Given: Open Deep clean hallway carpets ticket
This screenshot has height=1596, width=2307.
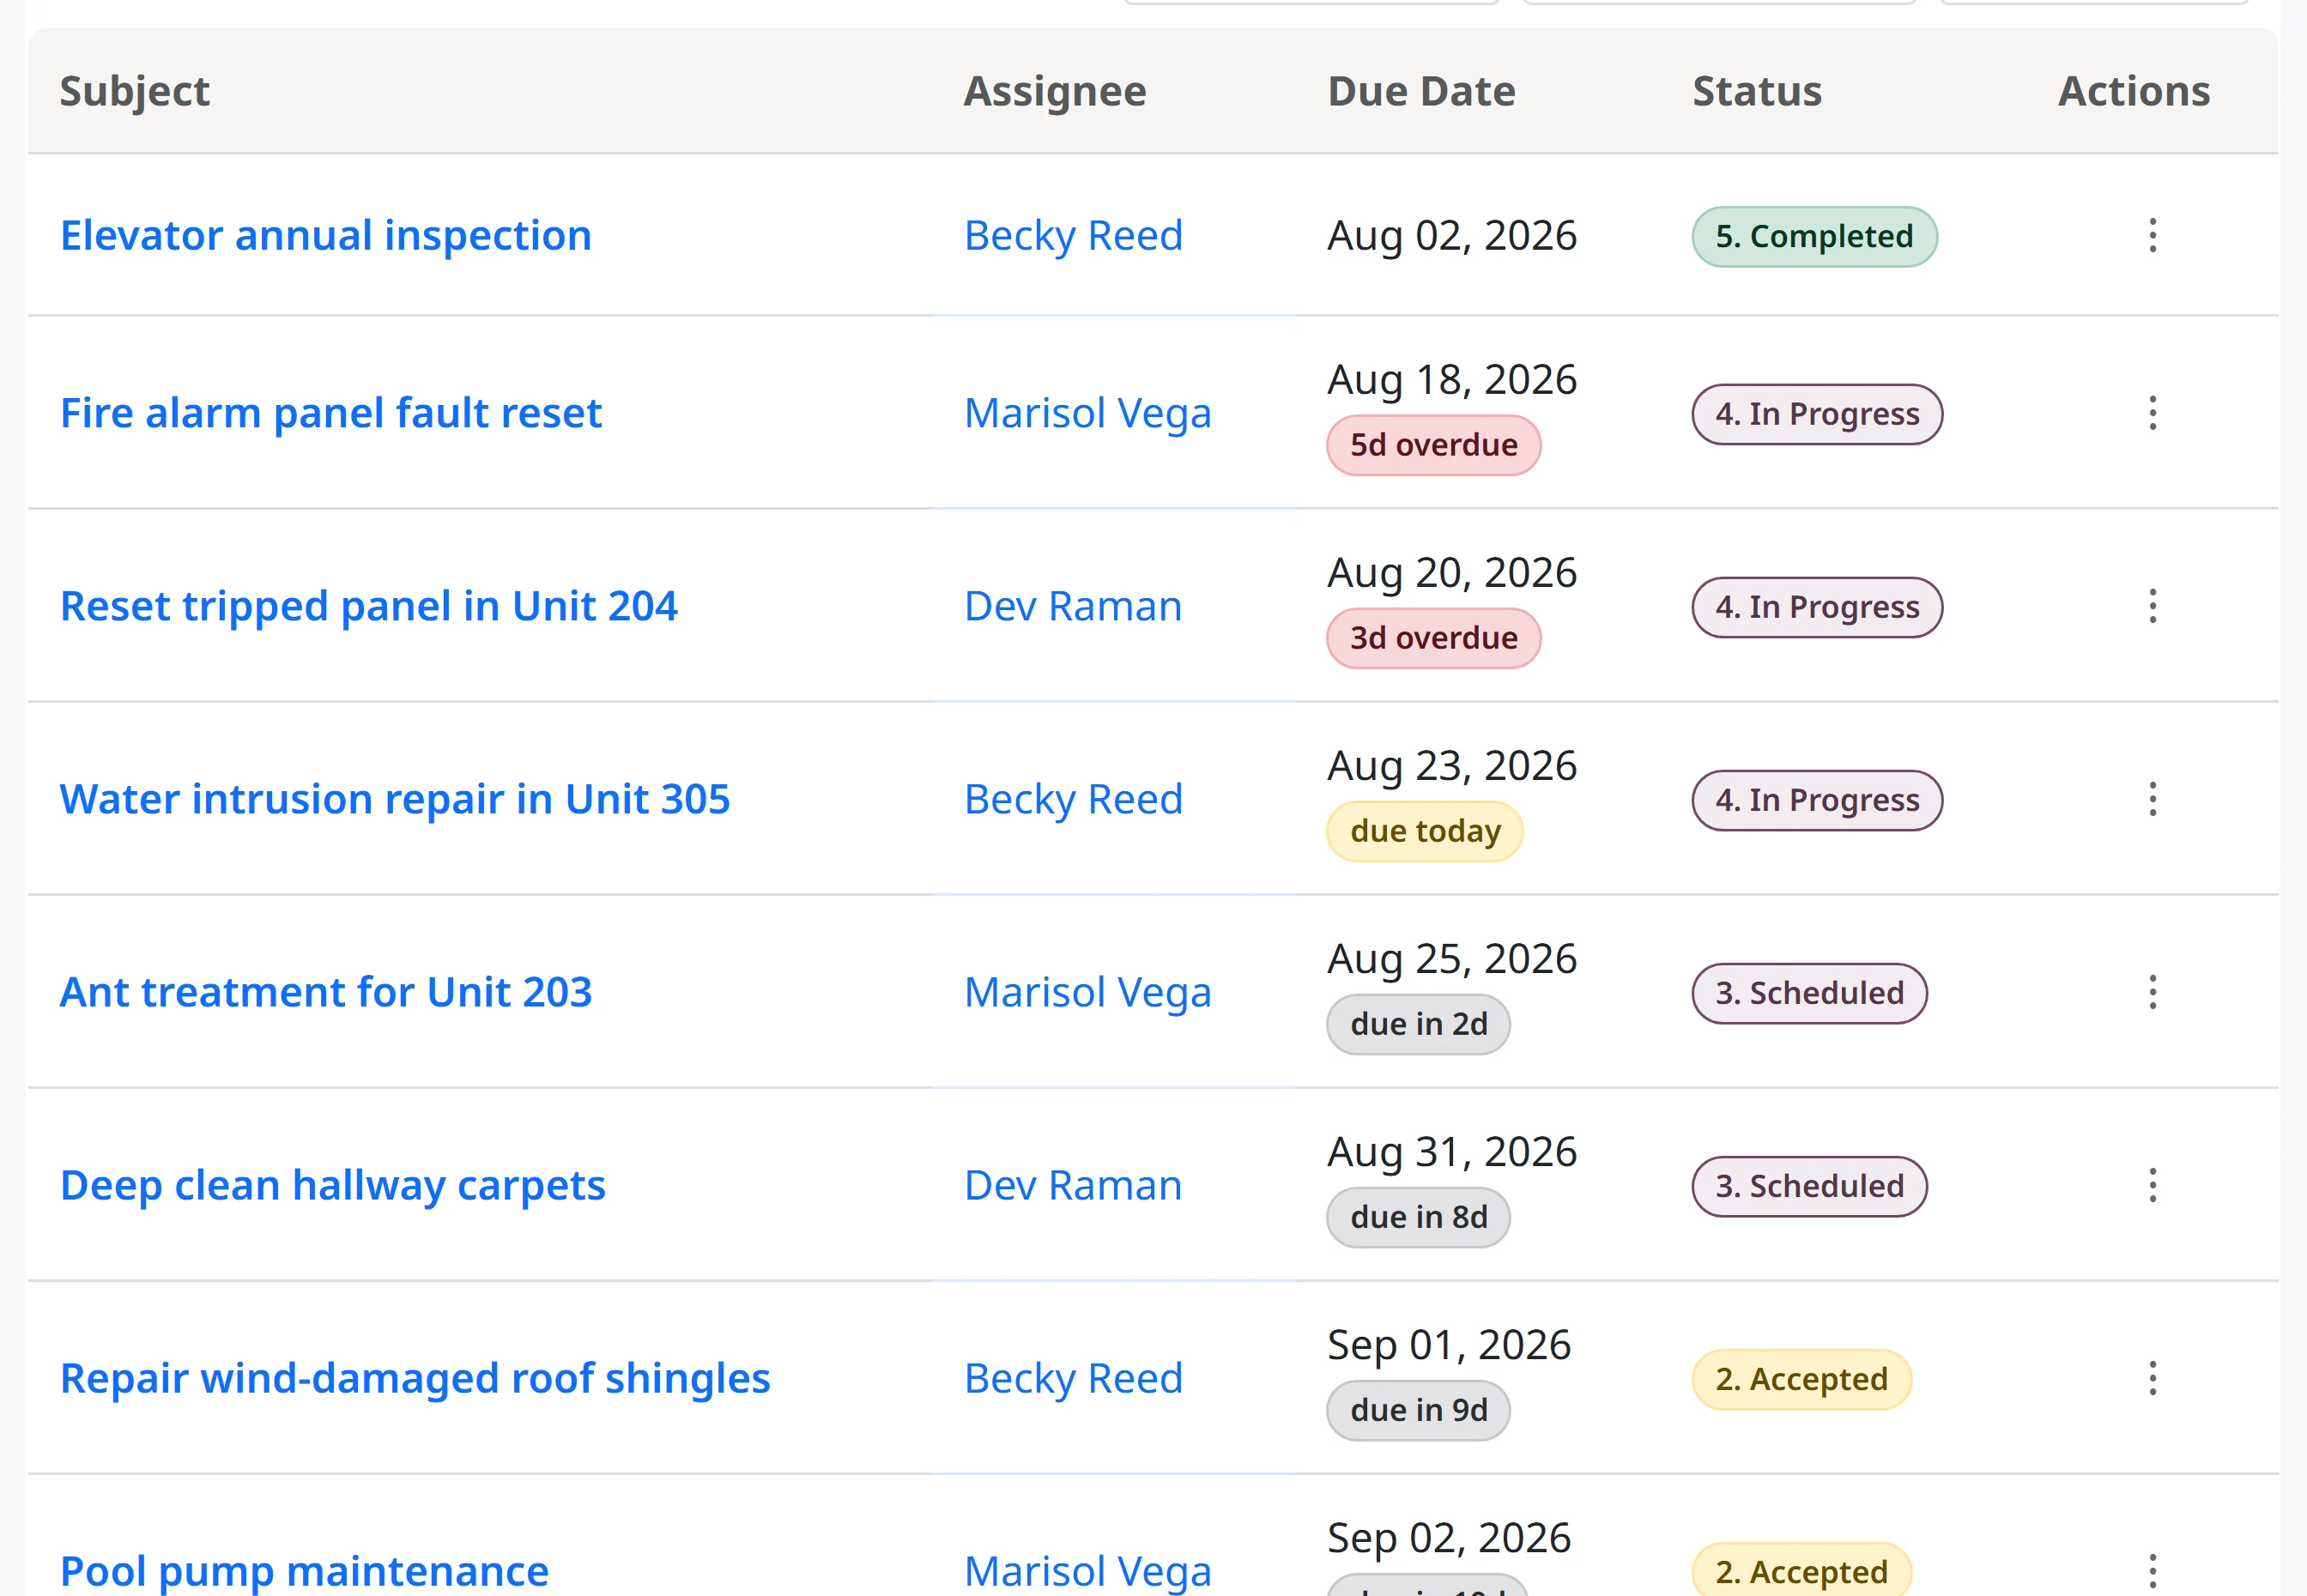Looking at the screenshot, I should coord(333,1185).
